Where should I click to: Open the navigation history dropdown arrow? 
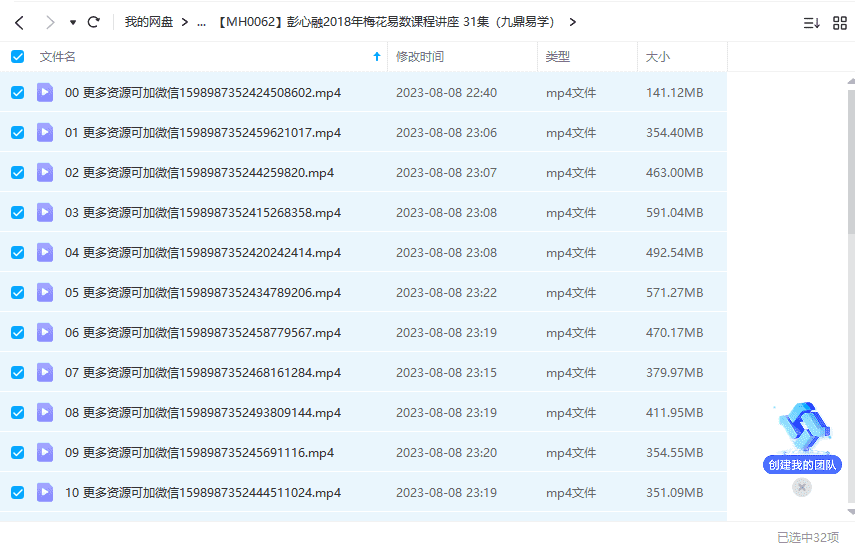[73, 22]
